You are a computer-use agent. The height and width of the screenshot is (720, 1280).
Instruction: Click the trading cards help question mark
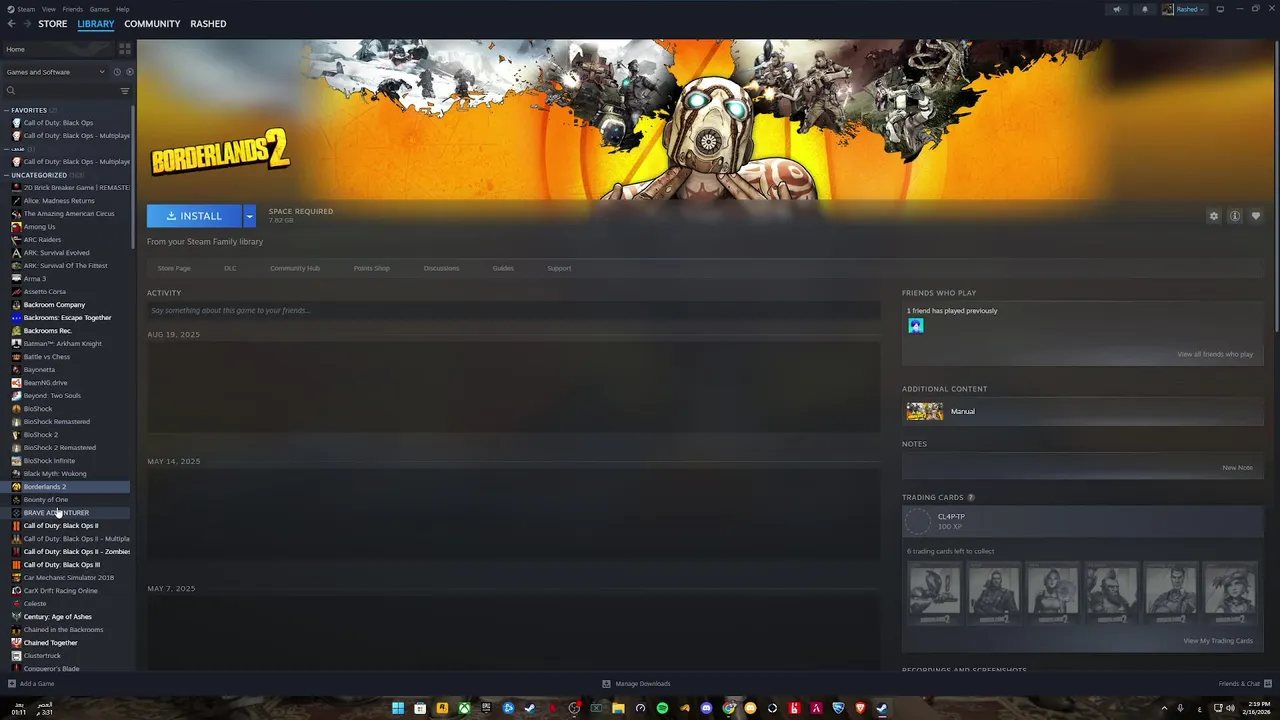970,497
